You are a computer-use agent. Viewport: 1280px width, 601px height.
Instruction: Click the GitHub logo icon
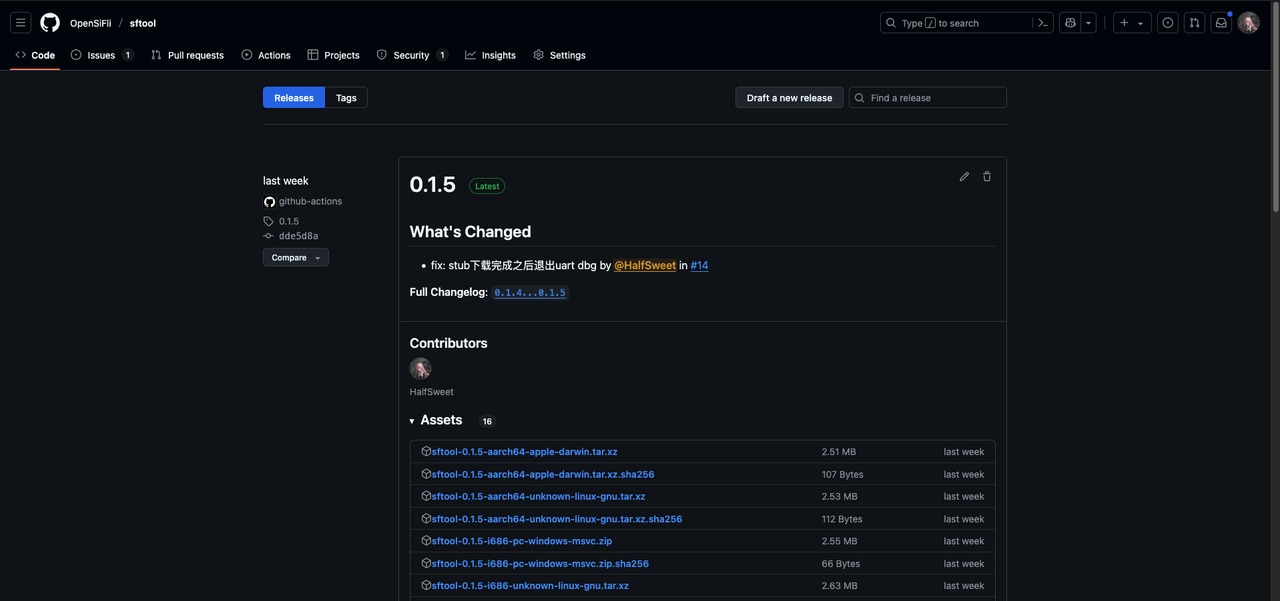coord(50,23)
